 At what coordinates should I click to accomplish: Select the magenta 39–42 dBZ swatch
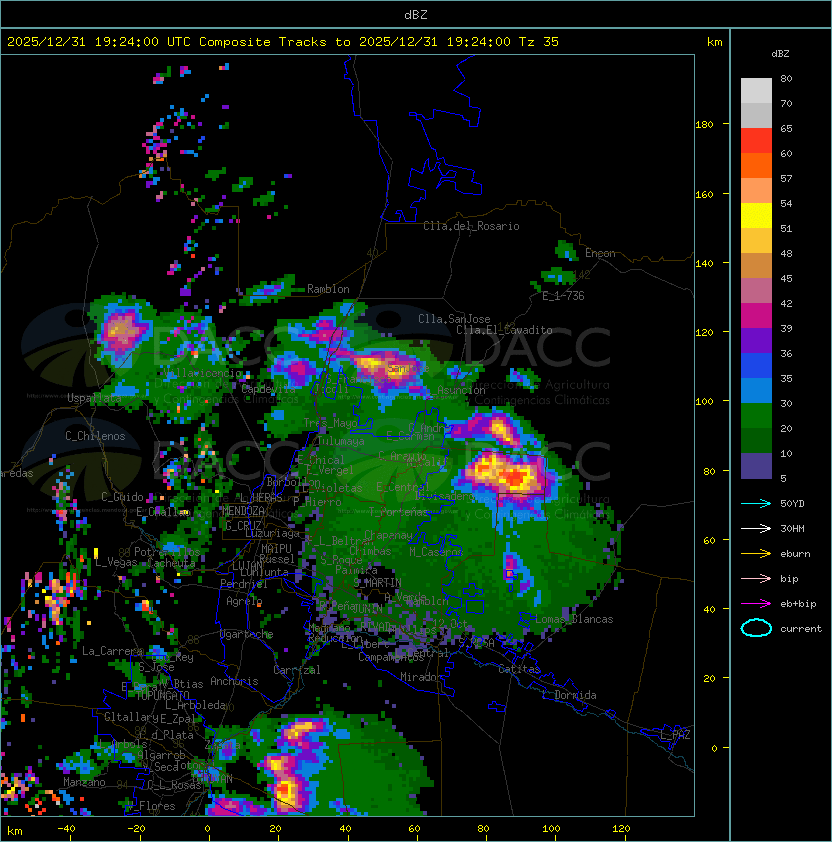coord(756,316)
